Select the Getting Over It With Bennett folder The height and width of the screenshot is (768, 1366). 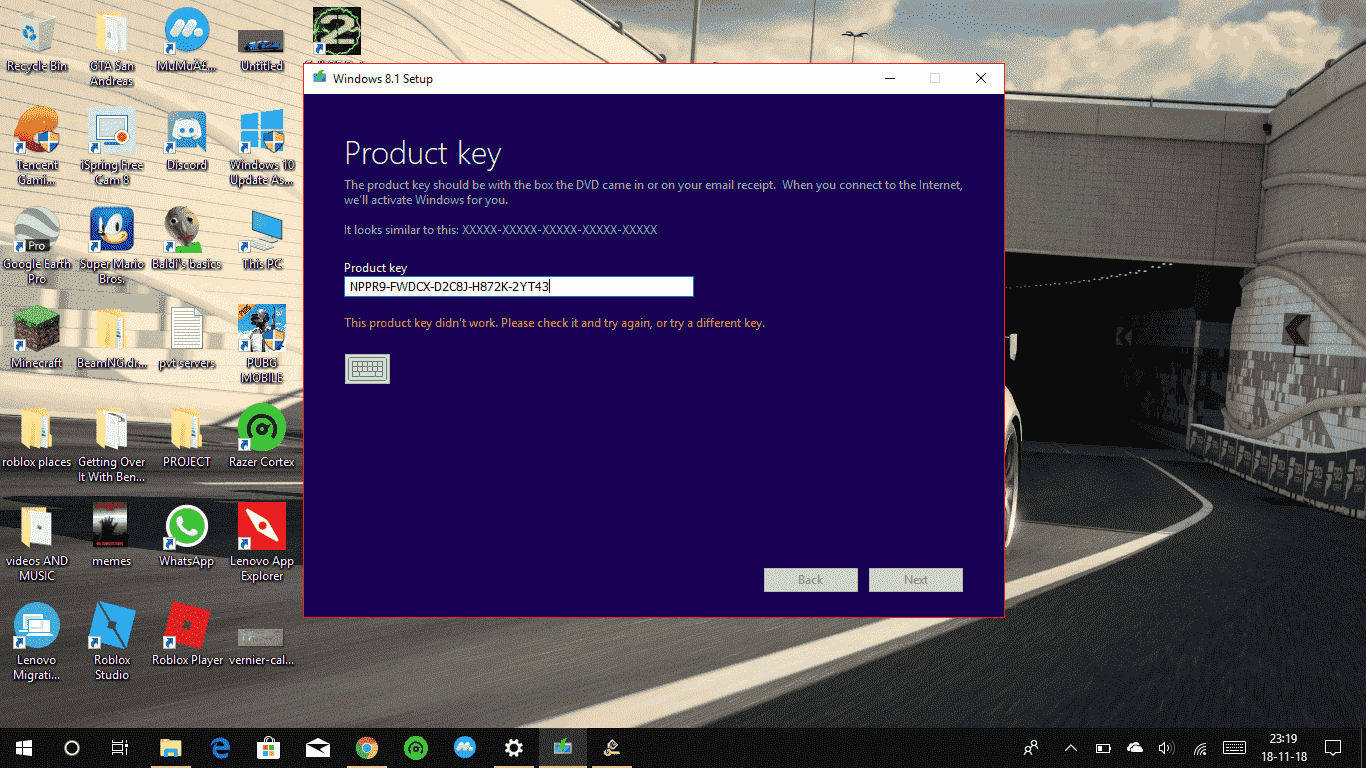(111, 444)
